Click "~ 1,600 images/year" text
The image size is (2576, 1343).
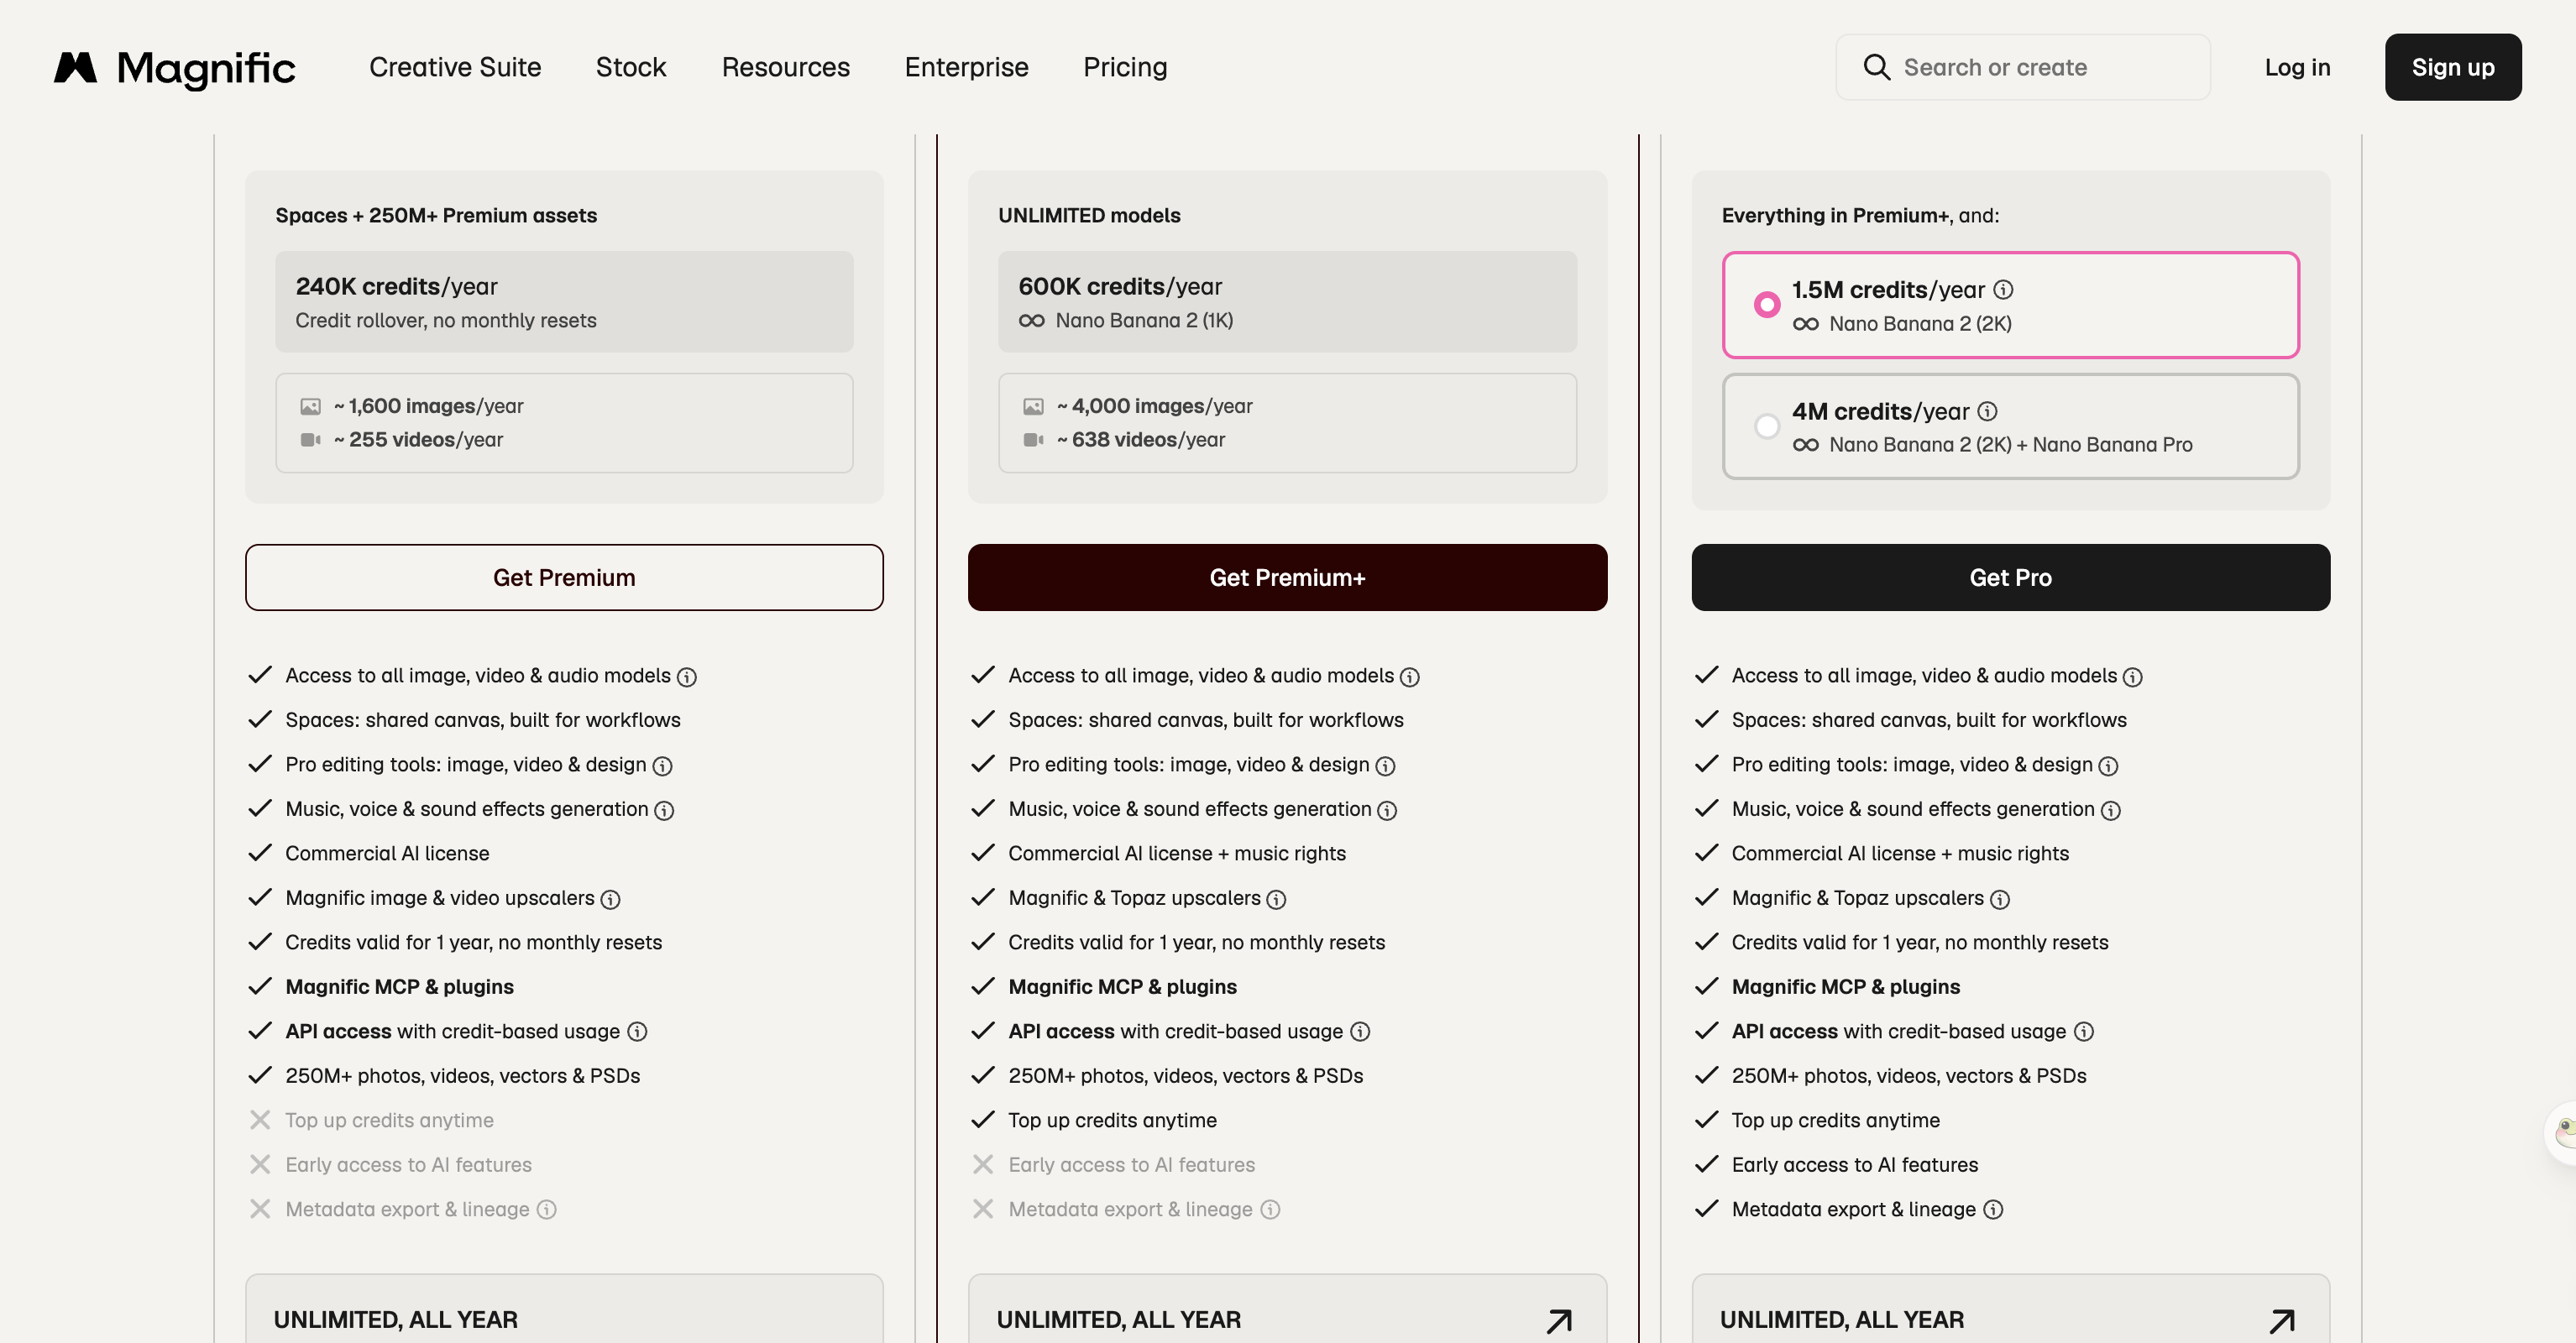click(428, 406)
